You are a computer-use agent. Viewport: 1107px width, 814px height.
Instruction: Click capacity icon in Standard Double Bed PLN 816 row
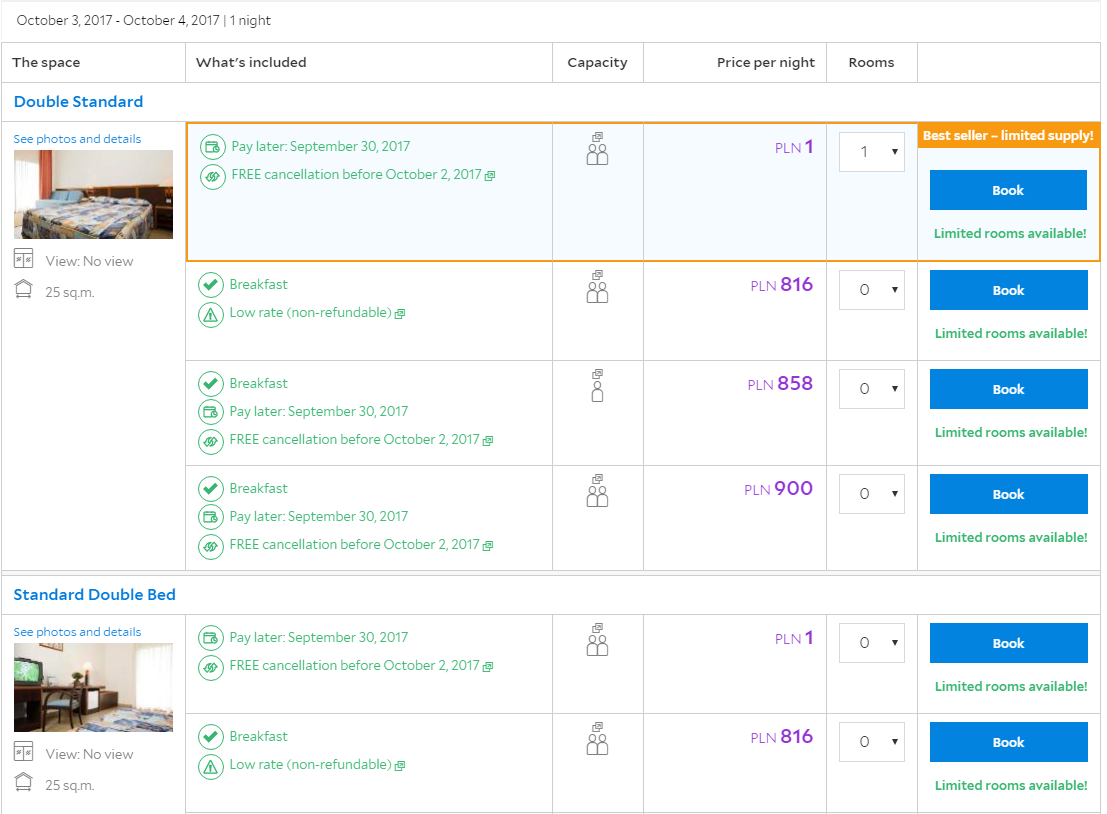point(597,738)
